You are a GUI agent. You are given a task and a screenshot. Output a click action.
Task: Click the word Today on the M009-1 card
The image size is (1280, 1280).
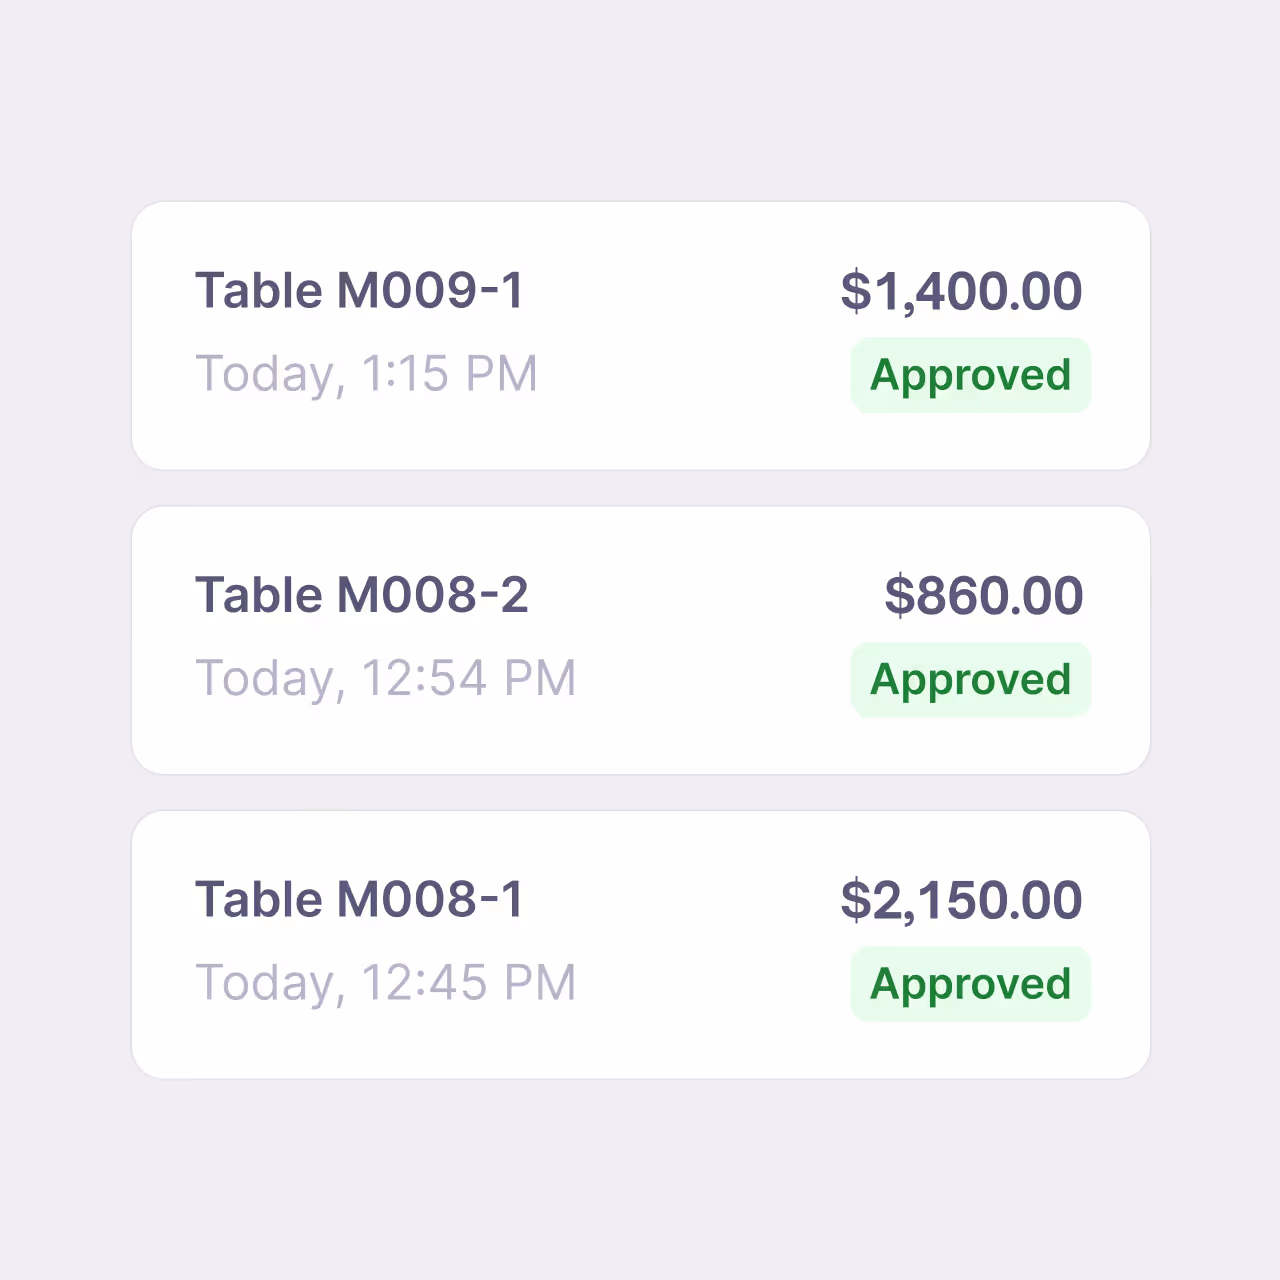click(264, 375)
